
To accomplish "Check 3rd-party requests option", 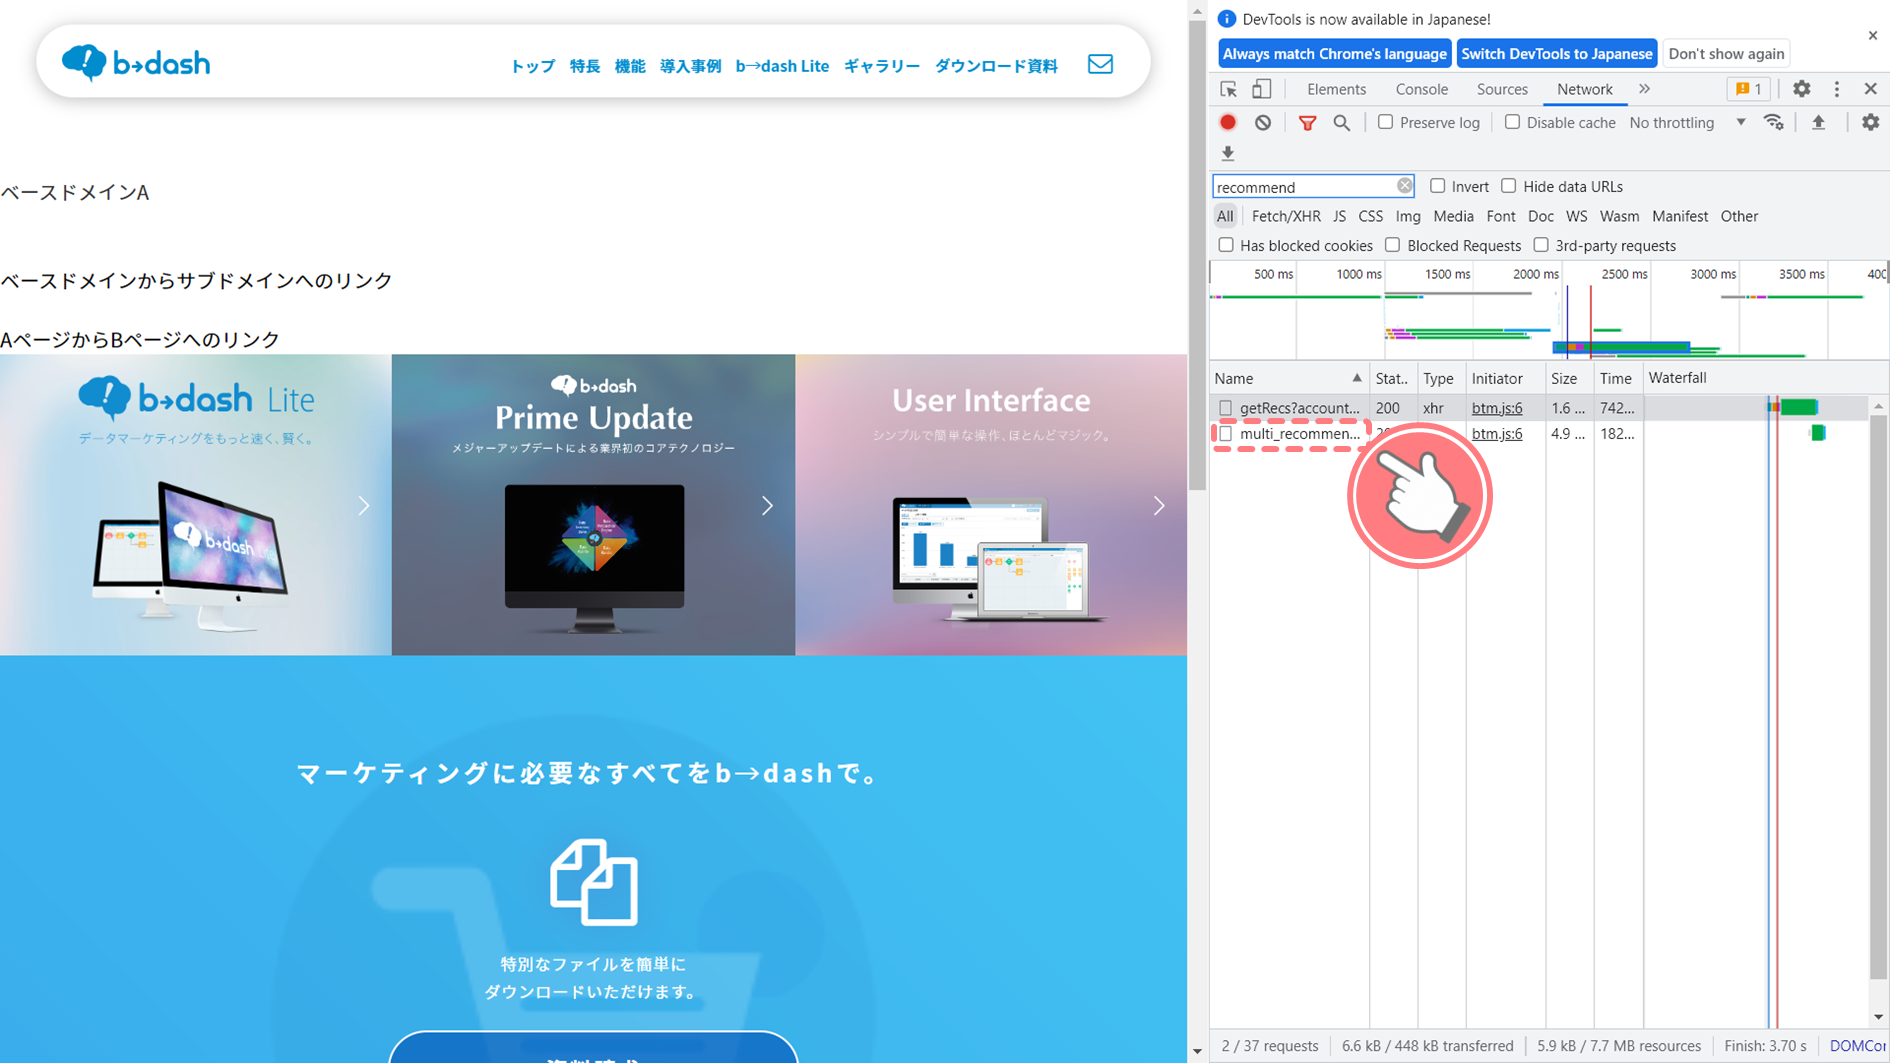I will click(x=1541, y=245).
